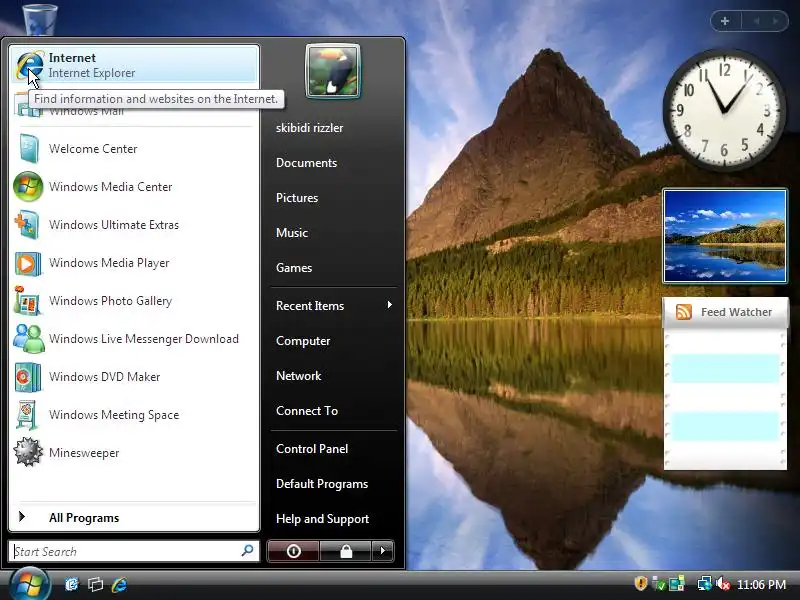
Task: Click the Feed Watcher RSS icon
Action: tap(684, 312)
